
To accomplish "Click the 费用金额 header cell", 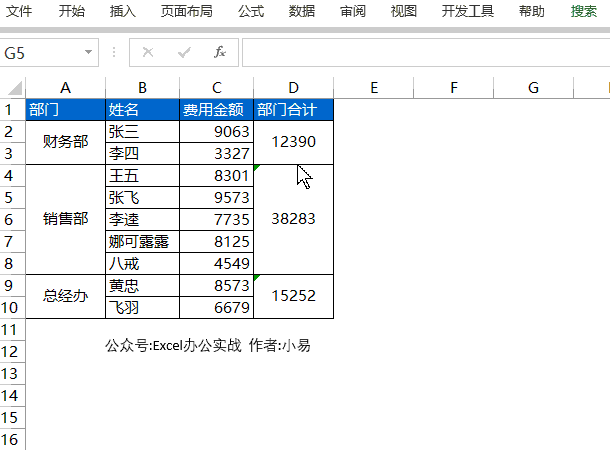I will [216, 110].
